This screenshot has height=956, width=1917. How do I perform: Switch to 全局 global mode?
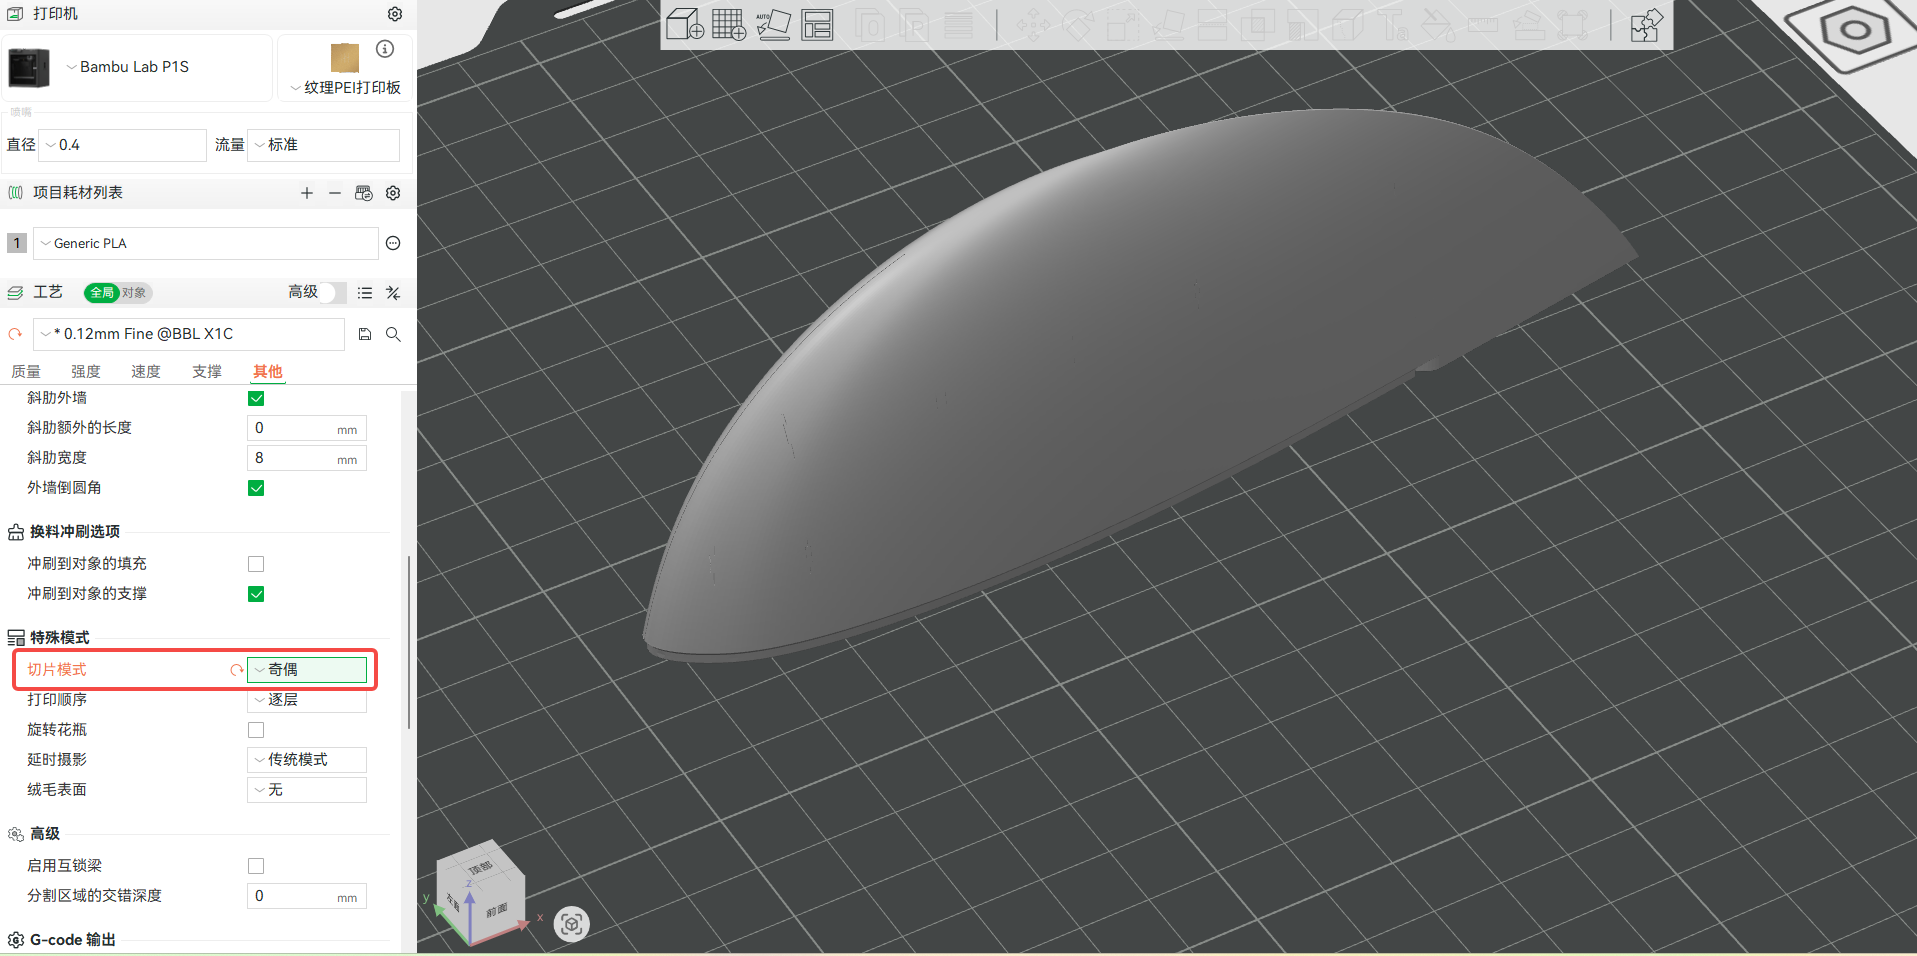(x=101, y=293)
